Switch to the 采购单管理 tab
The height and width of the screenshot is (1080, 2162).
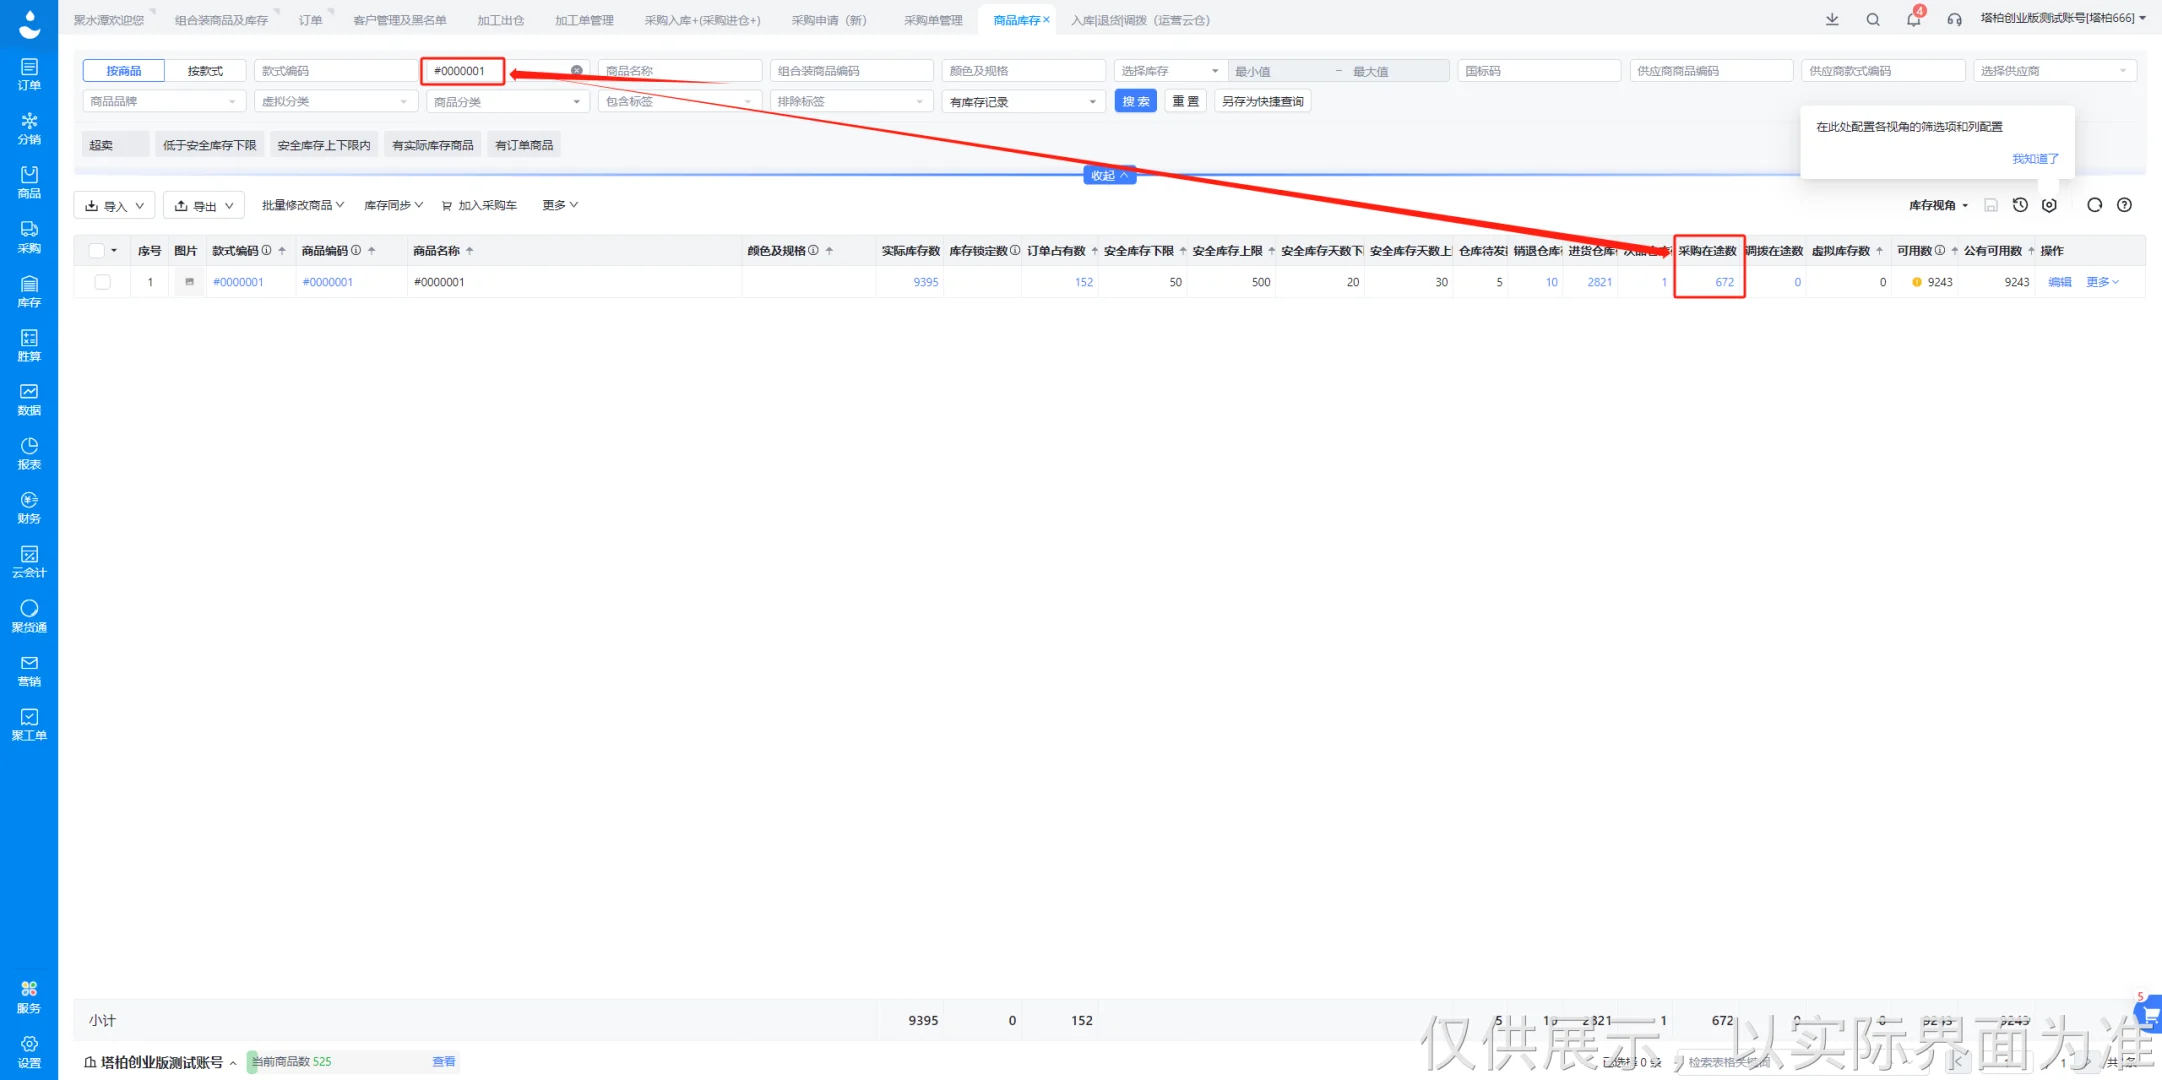click(932, 20)
